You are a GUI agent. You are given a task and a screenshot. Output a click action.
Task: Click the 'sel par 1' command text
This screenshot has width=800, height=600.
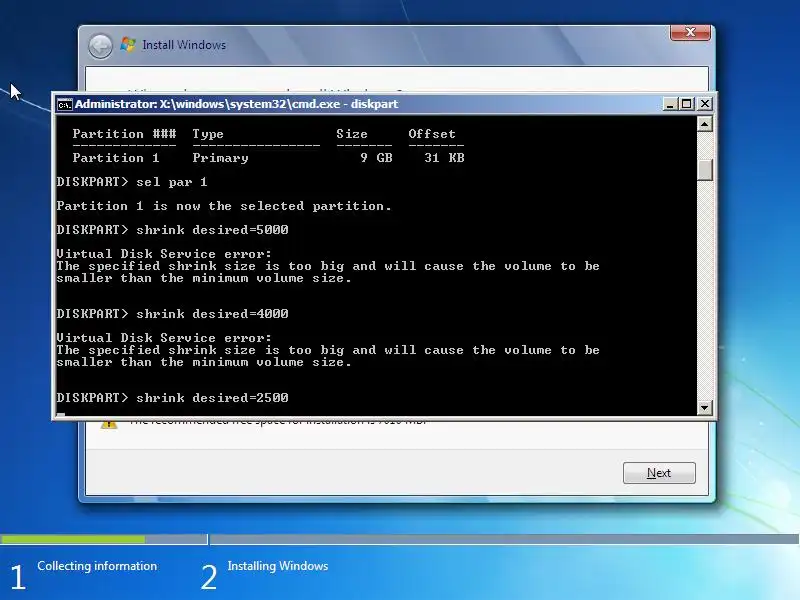coord(172,182)
